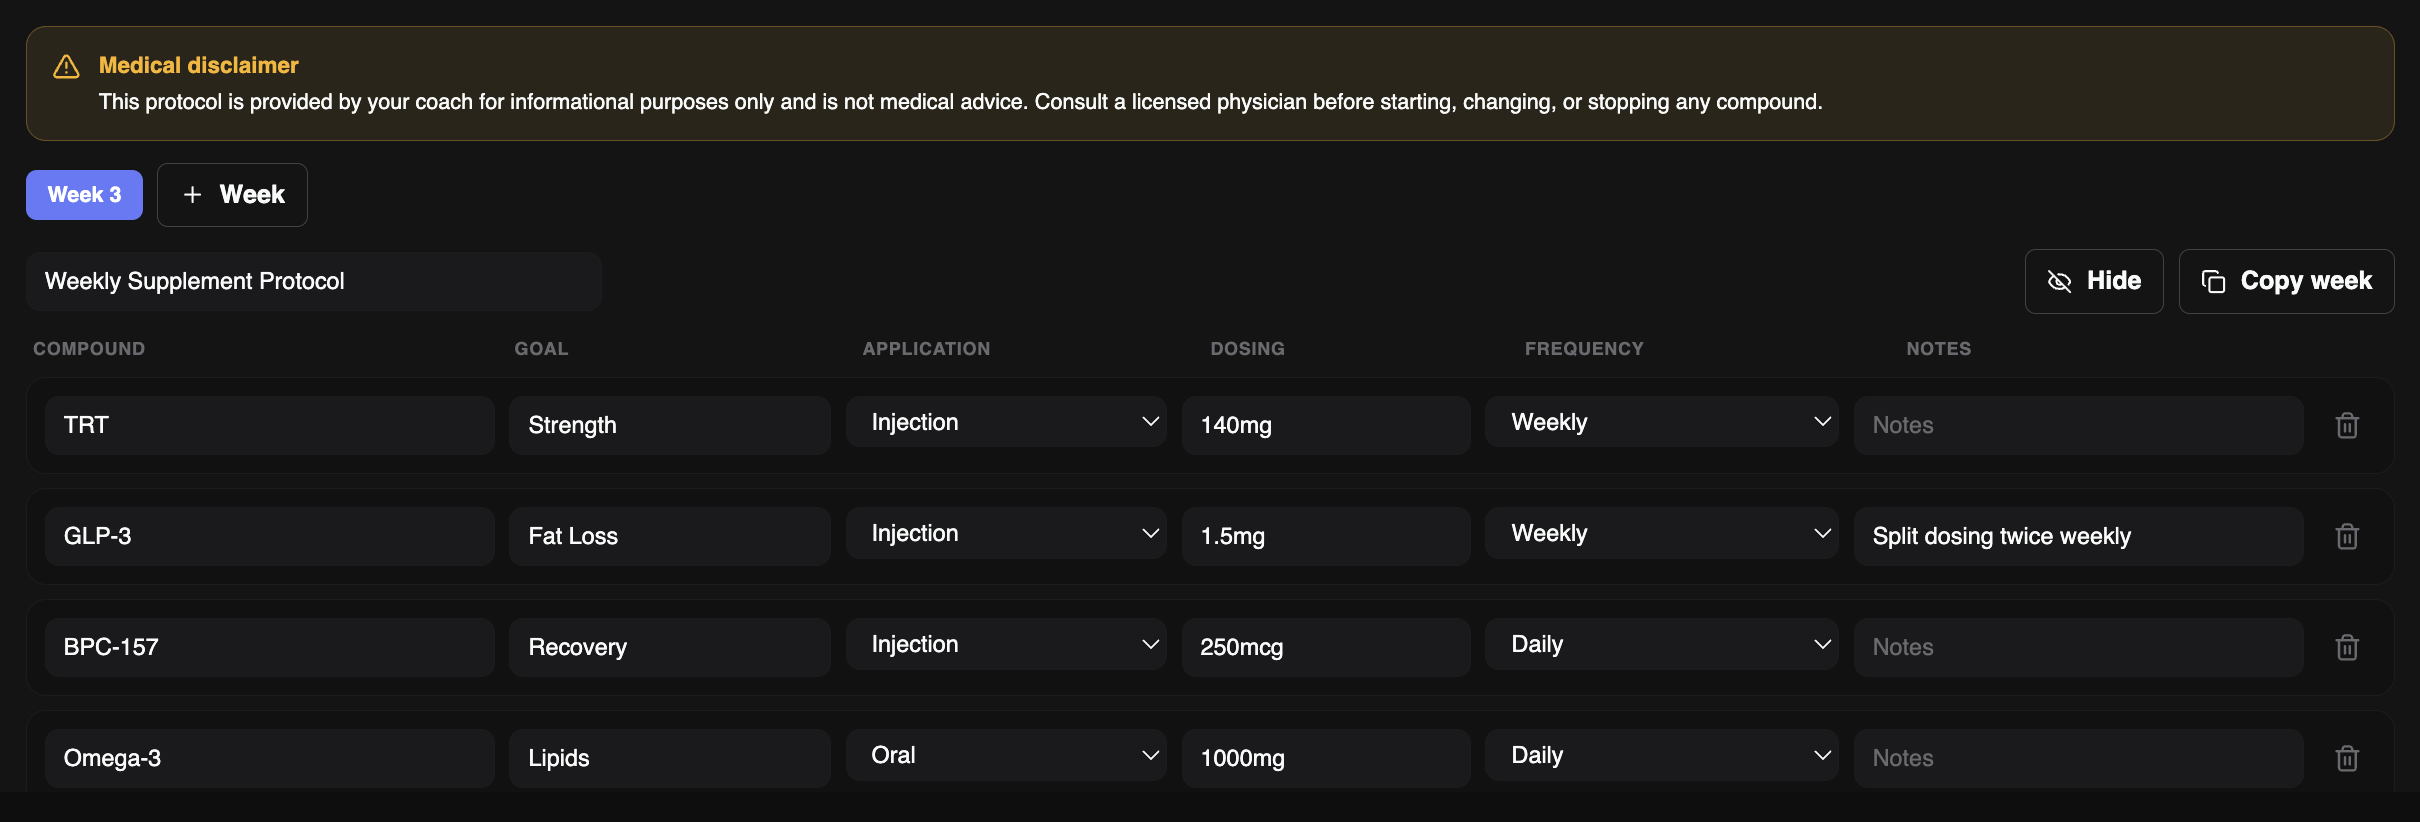The height and width of the screenshot is (822, 2420).
Task: Open the Omega-3 Daily frequency dropdown
Action: tap(1662, 755)
